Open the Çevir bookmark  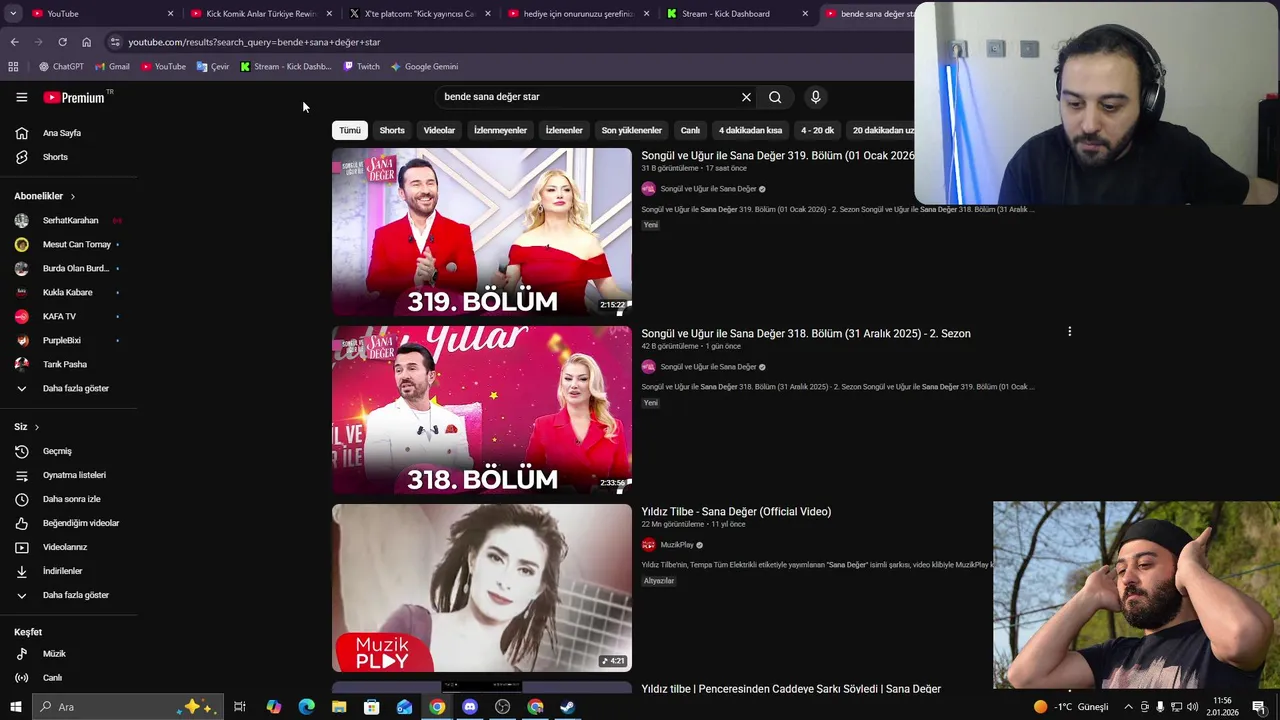tap(213, 67)
